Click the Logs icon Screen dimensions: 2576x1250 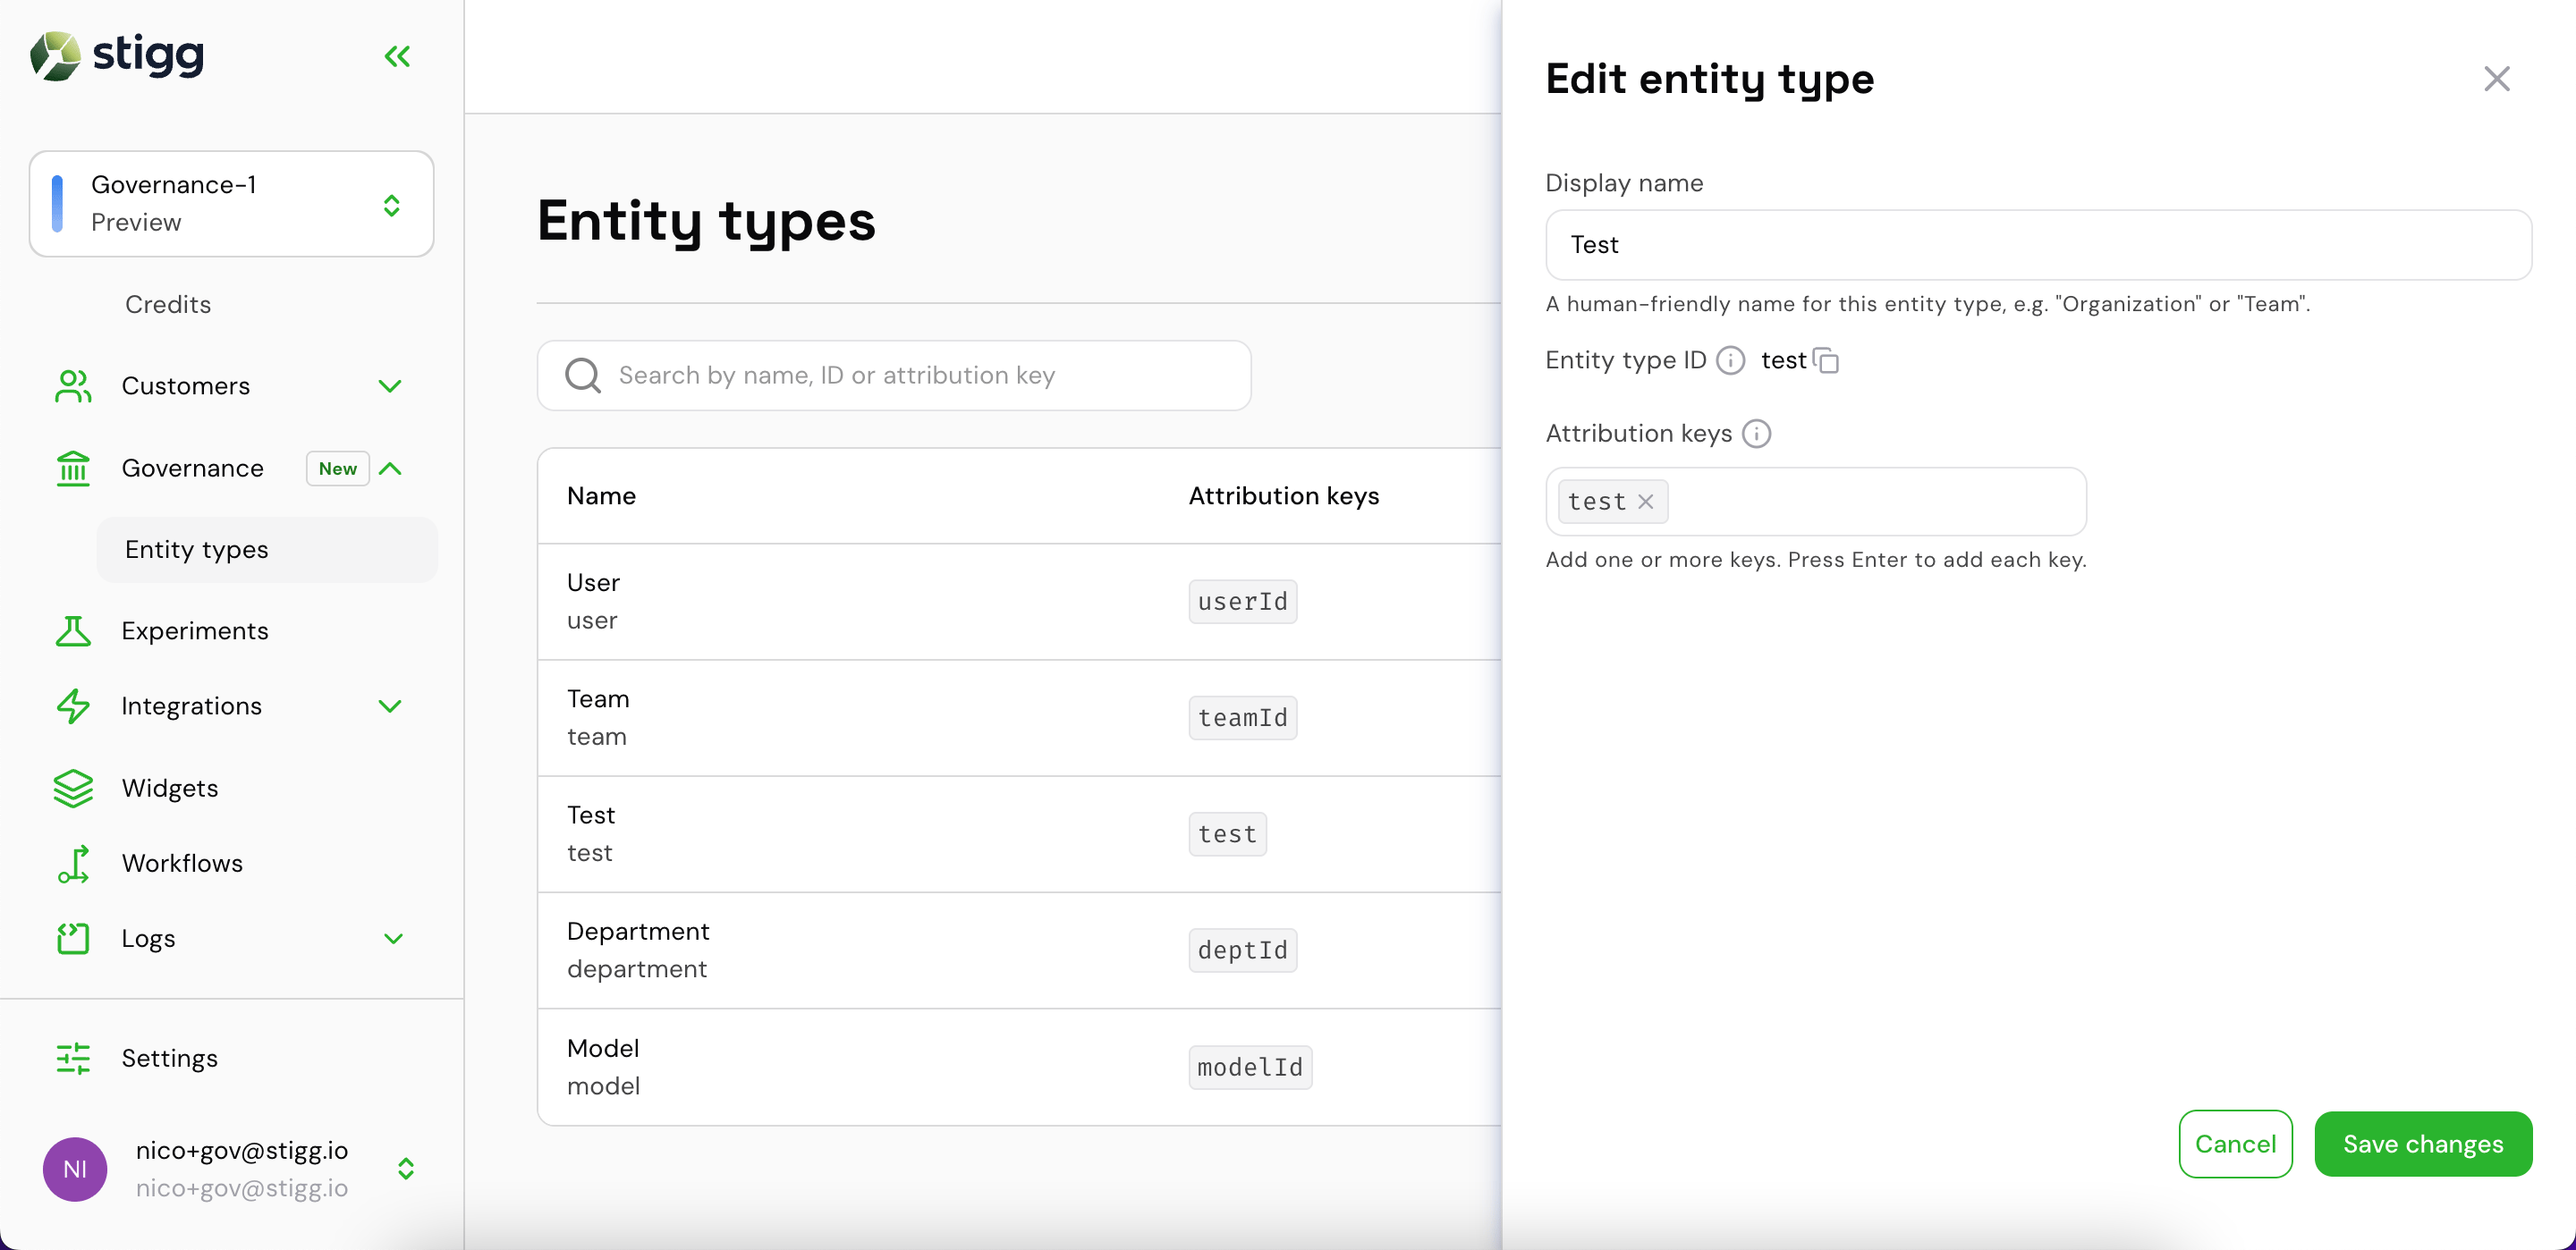click(x=73, y=938)
